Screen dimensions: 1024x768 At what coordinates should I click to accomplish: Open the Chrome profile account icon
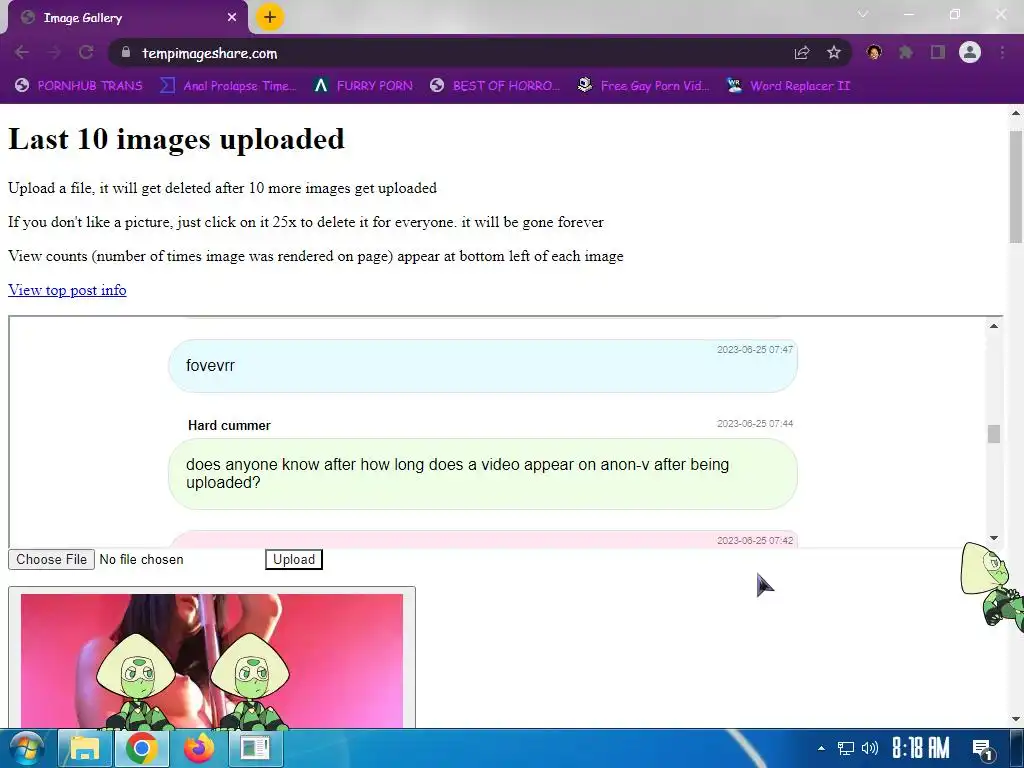pyautogui.click(x=970, y=52)
